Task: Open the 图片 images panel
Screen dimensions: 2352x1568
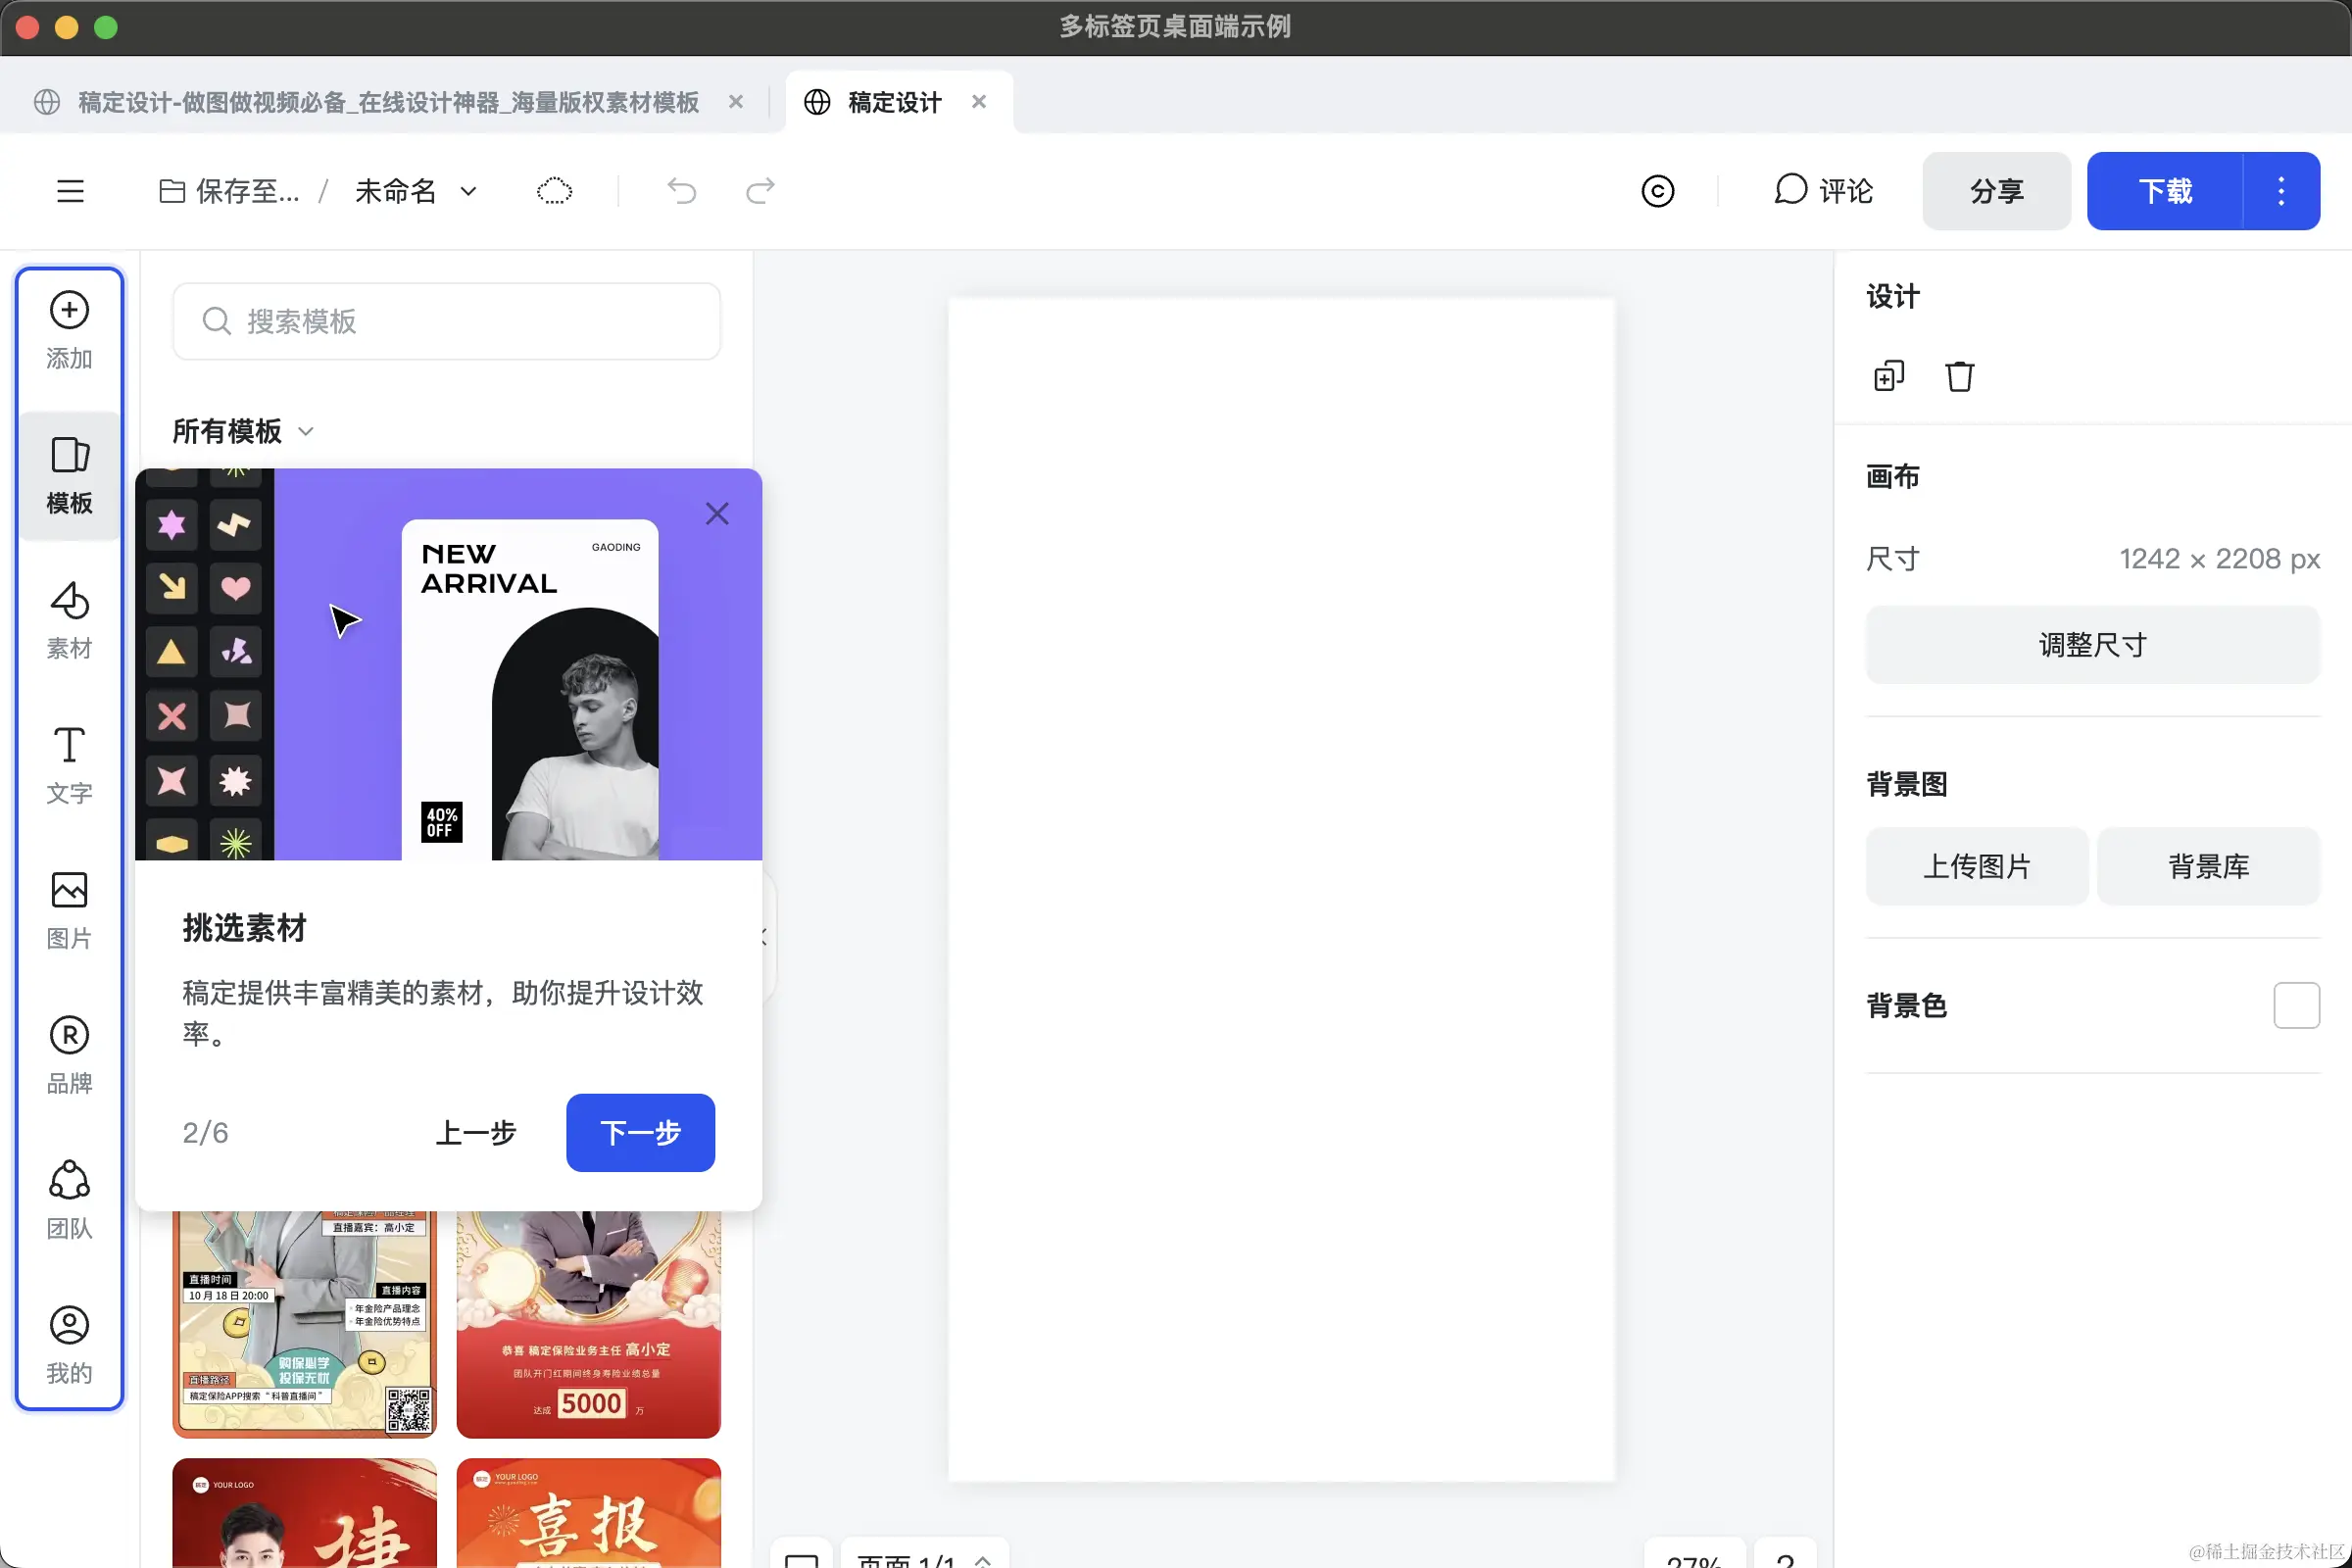Action: tap(69, 910)
